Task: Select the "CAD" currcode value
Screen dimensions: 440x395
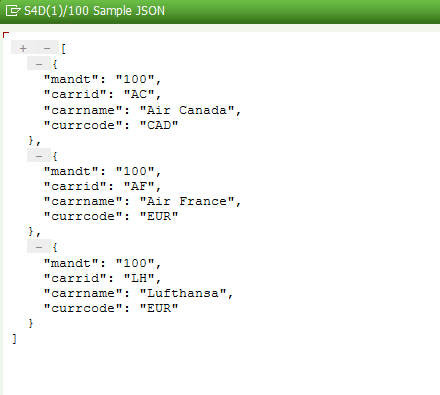Action: click(x=159, y=125)
